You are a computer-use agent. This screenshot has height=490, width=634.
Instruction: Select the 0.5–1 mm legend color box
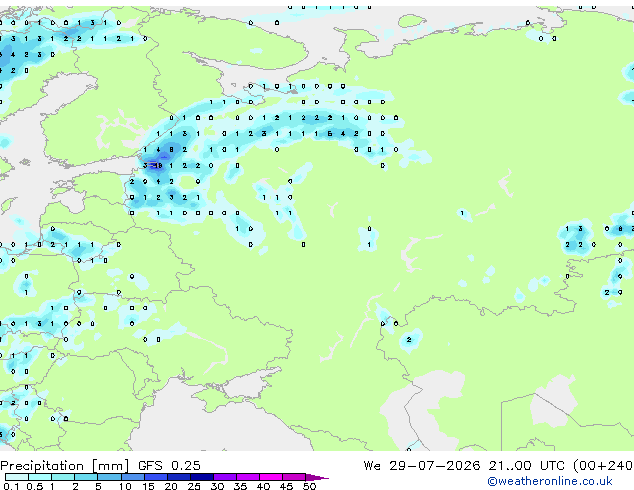(40, 477)
